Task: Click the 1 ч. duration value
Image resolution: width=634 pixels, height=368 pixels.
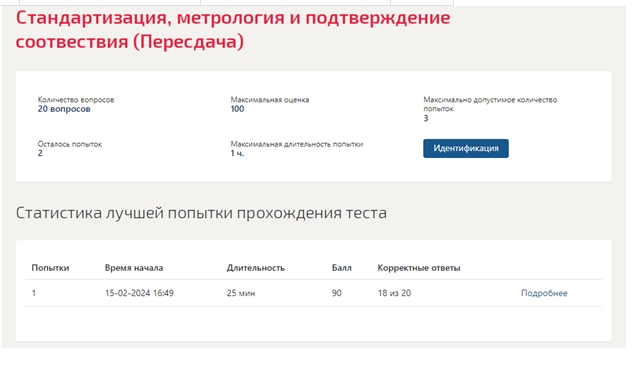Action: point(237,153)
